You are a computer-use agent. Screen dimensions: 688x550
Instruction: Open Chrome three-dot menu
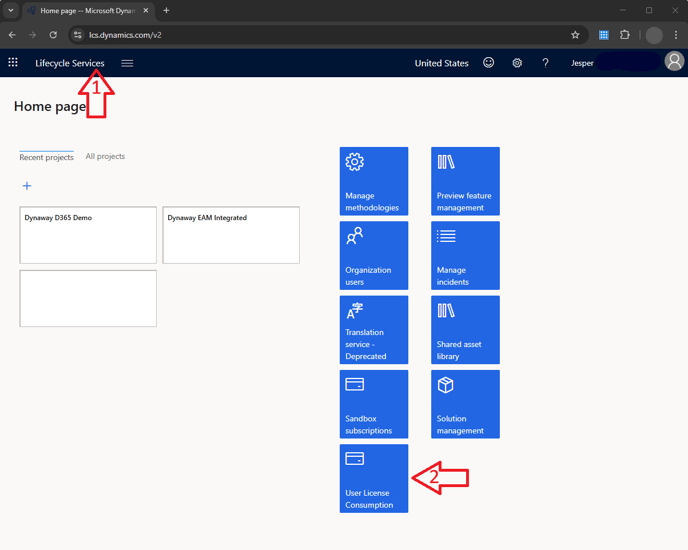[x=676, y=35]
